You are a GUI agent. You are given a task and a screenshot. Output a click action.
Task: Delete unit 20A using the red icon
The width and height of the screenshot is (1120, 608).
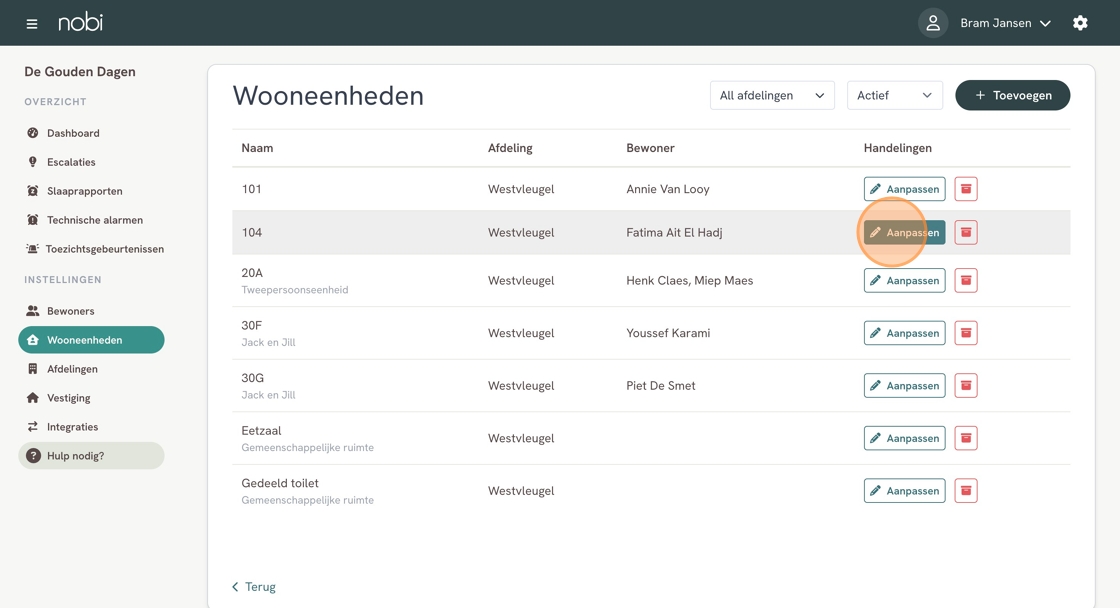point(966,281)
